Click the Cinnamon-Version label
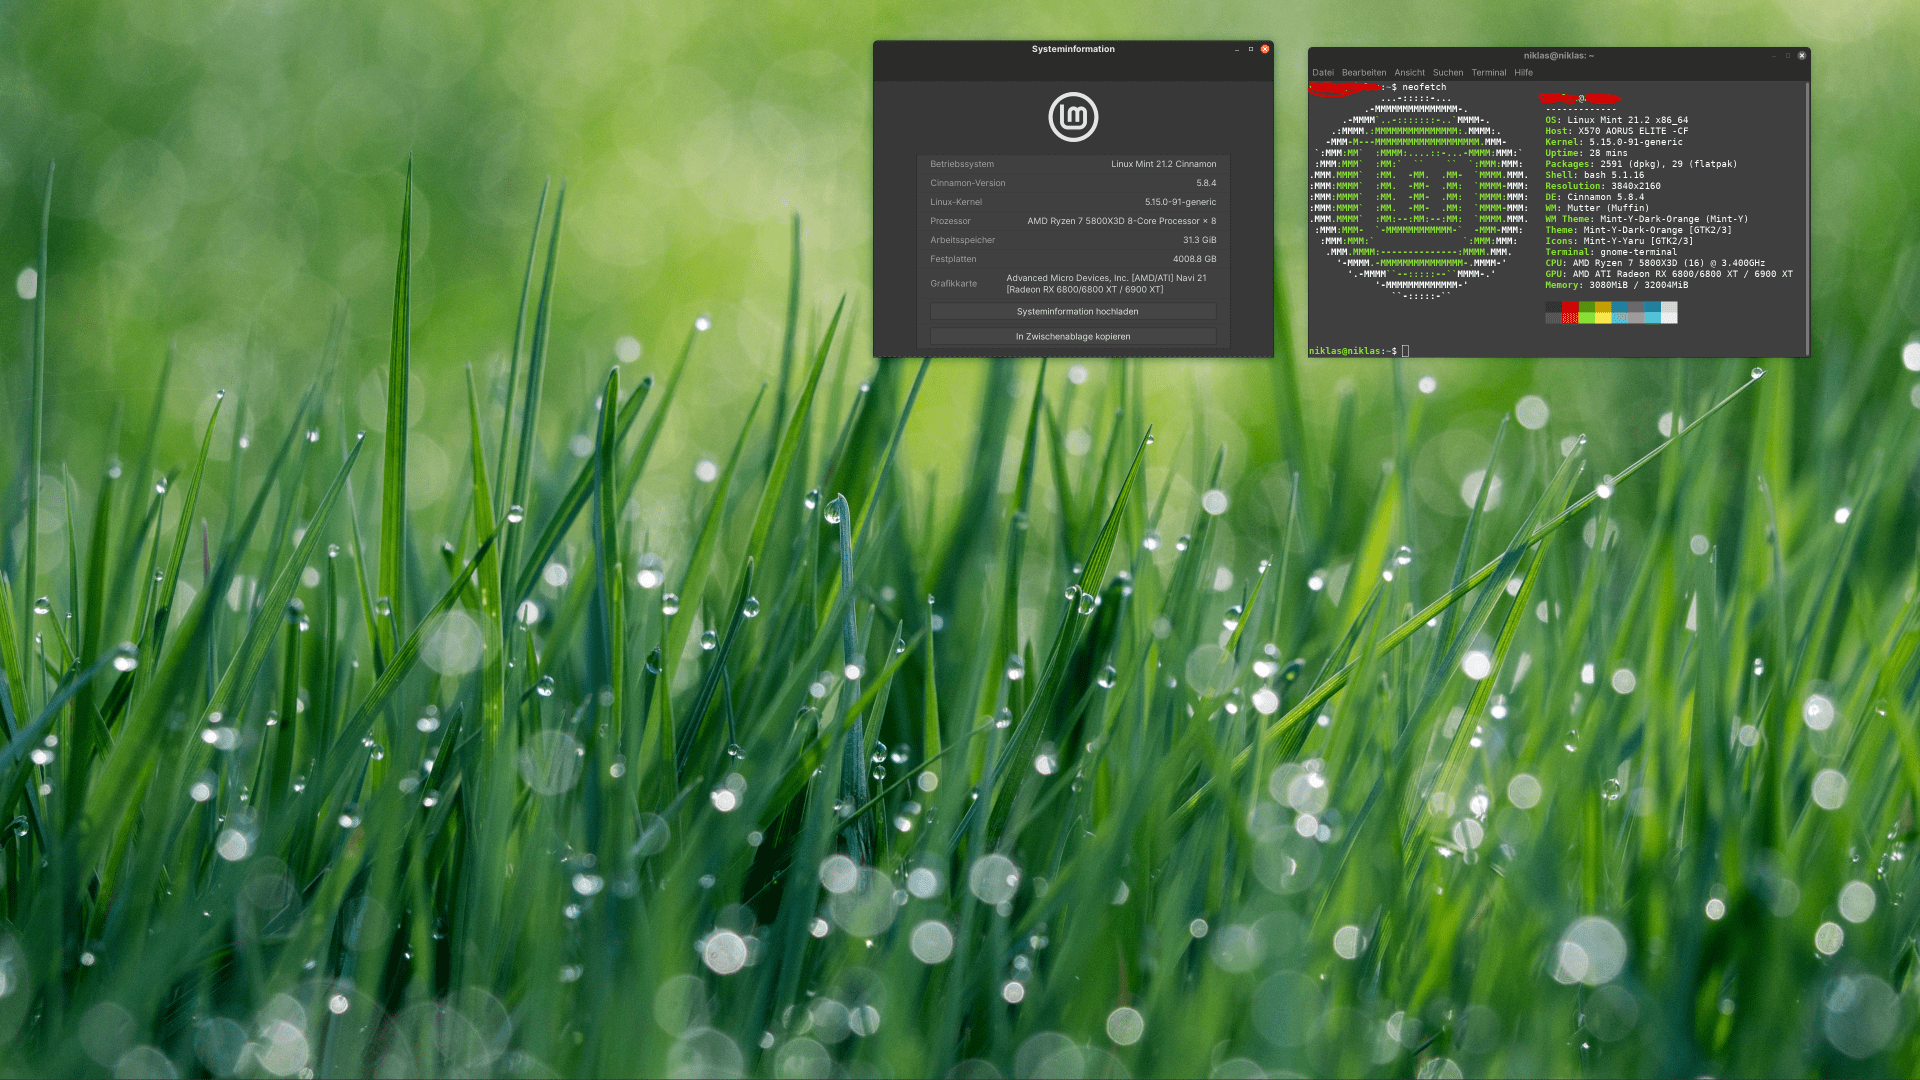The height and width of the screenshot is (1080, 1920). 968,183
